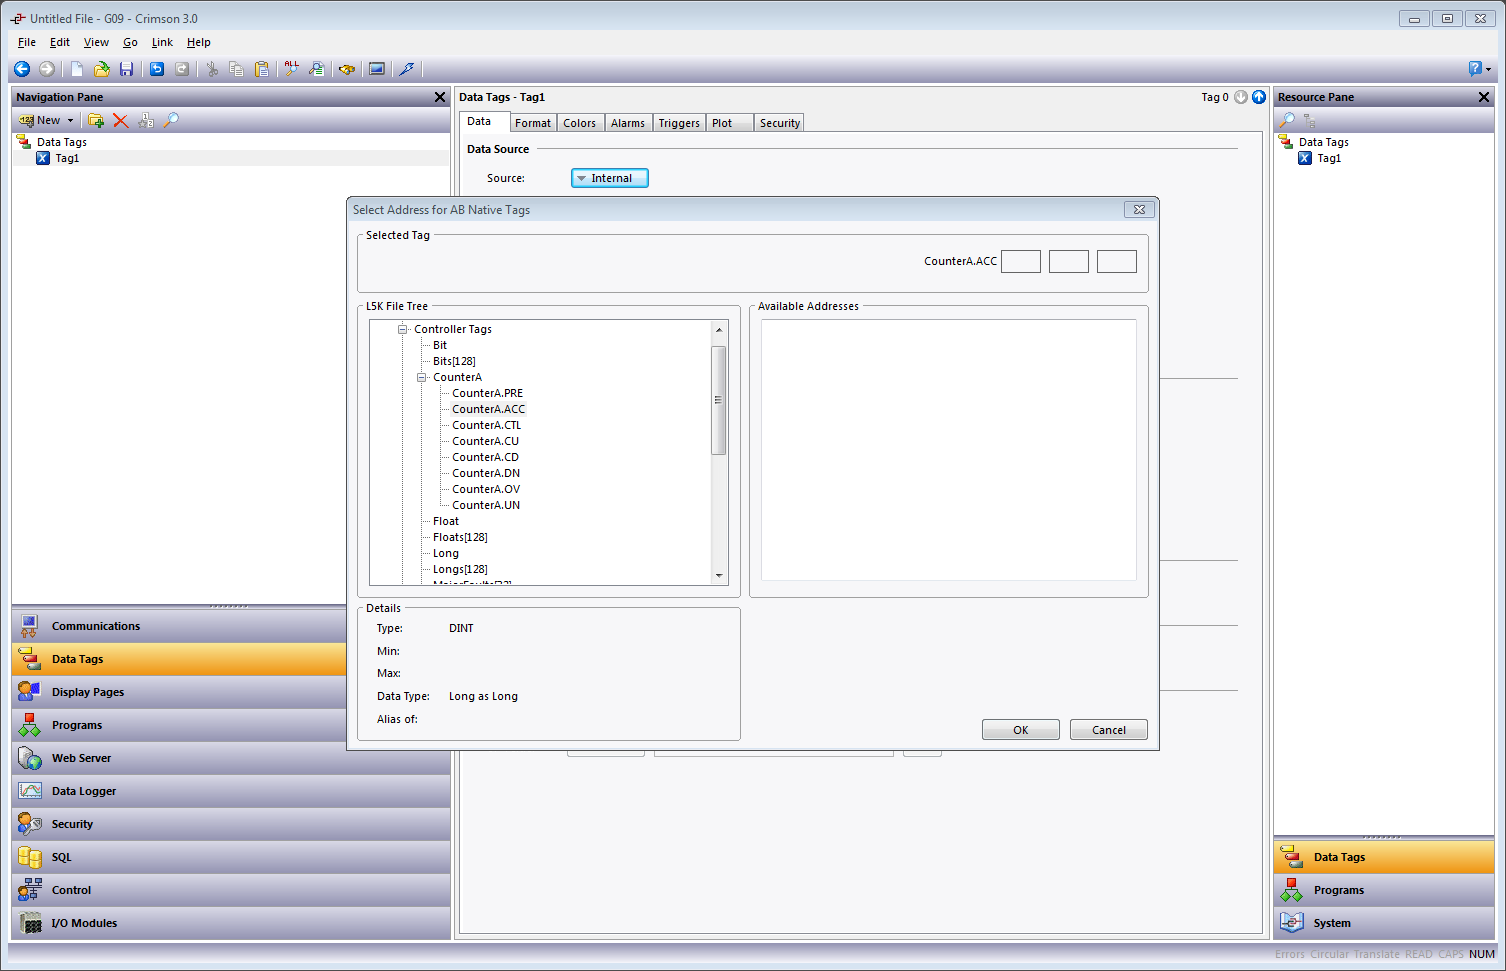
Task: Close the Select Address dialog
Action: 1139,210
